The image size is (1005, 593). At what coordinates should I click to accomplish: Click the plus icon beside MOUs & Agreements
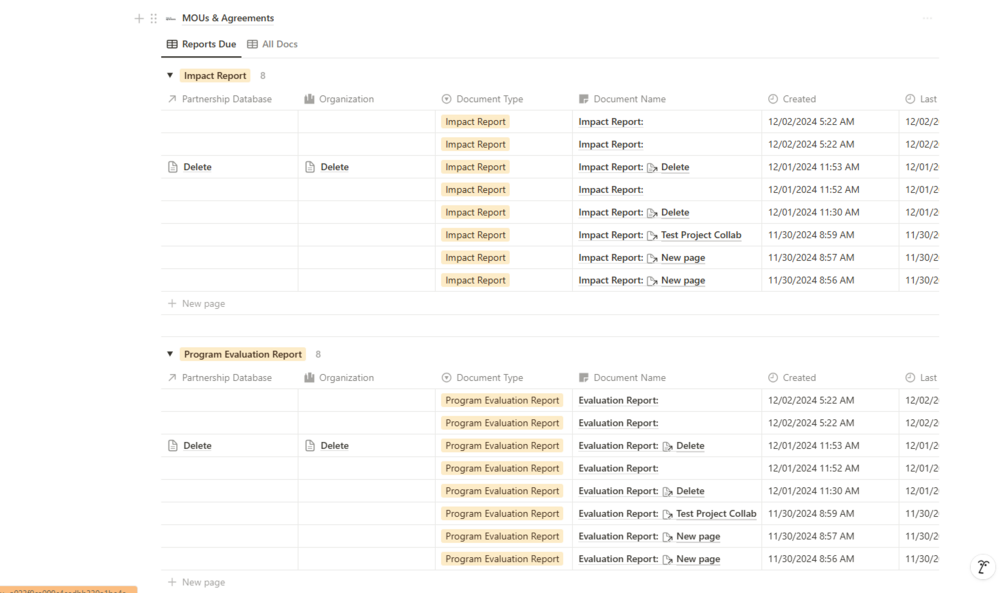tap(139, 18)
